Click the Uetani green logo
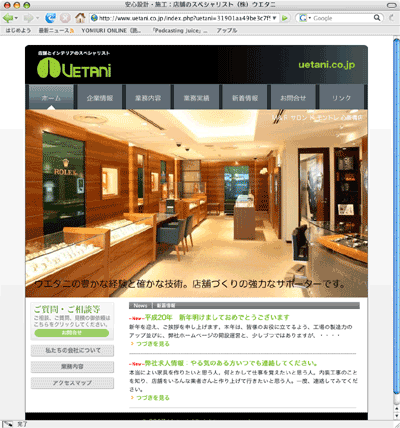 74,68
